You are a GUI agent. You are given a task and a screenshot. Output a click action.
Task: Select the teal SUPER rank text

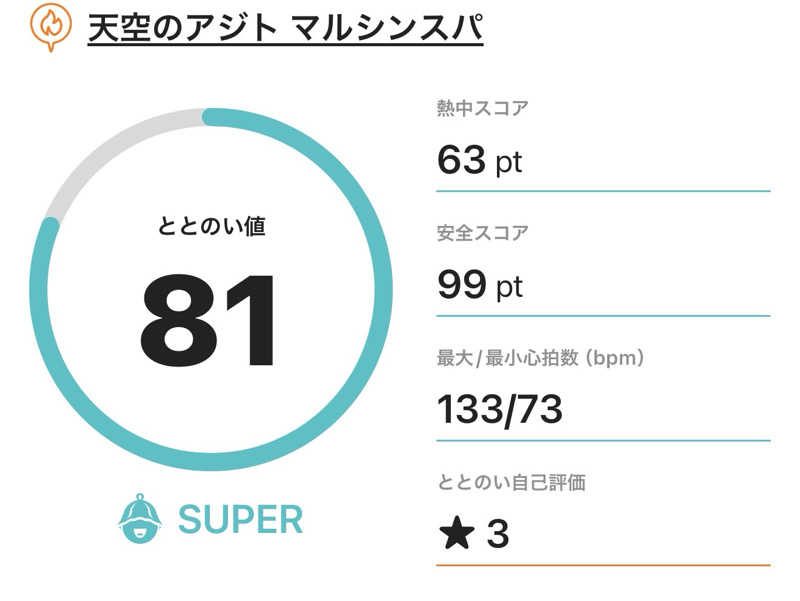point(240,519)
